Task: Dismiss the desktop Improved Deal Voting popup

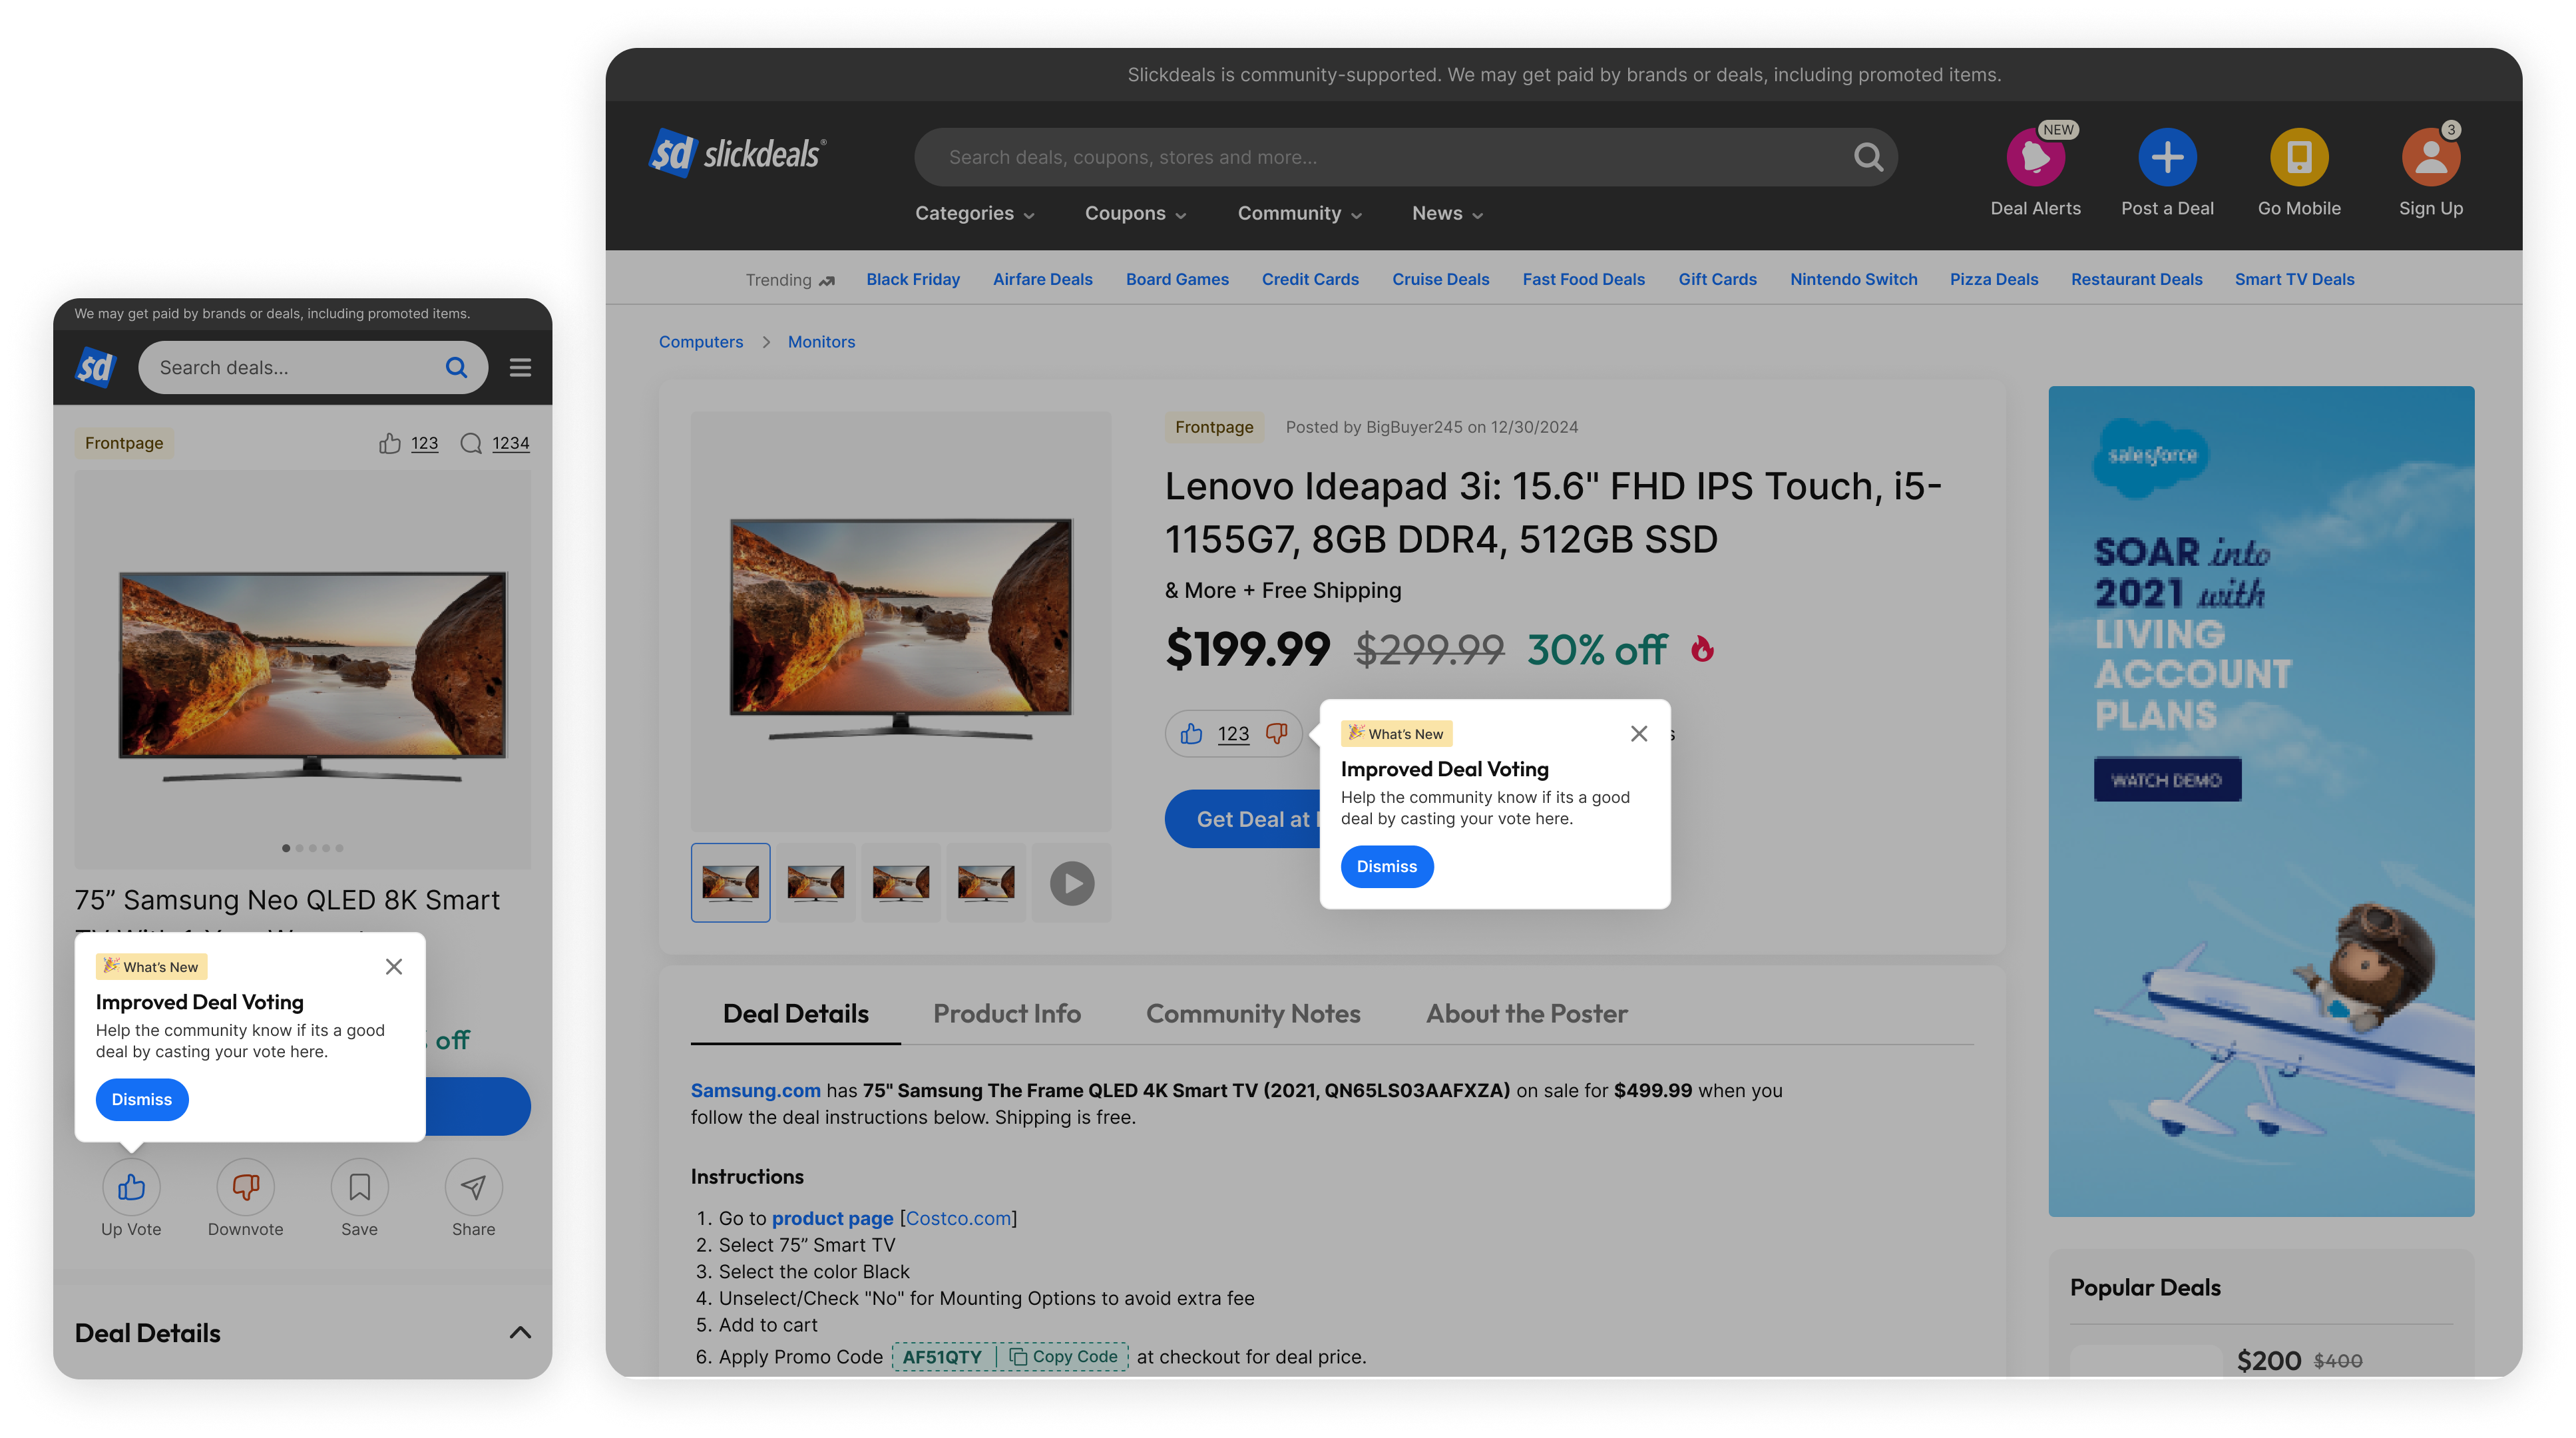Action: [x=1386, y=866]
